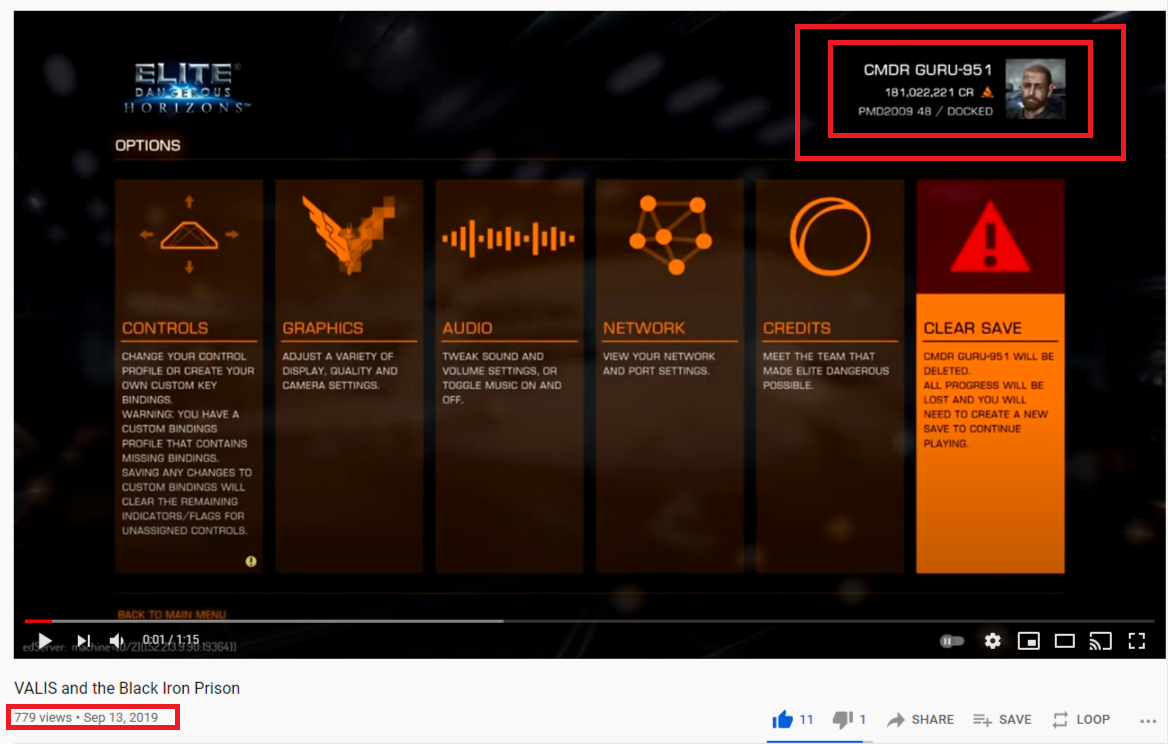Screen dimensions: 1168x744
Task: Click the OPTIONS heading
Action: tap(147, 145)
